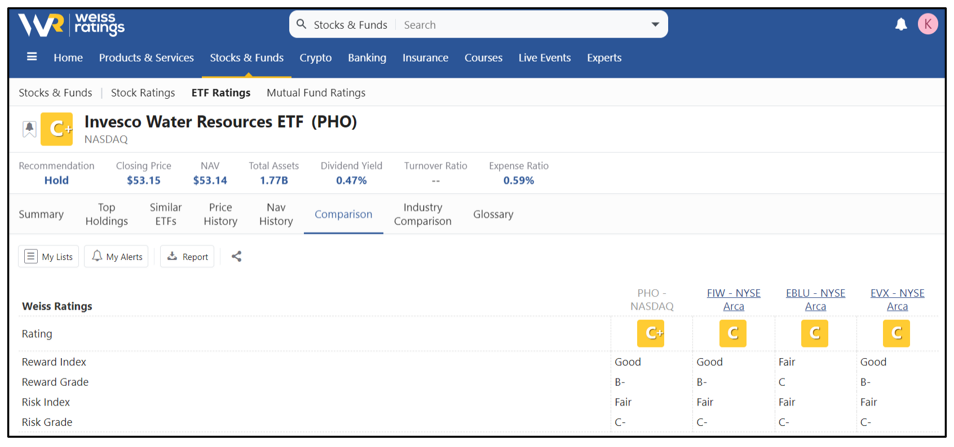Open FIW - NYSE Arca link
The height and width of the screenshot is (447, 954).
tap(734, 300)
